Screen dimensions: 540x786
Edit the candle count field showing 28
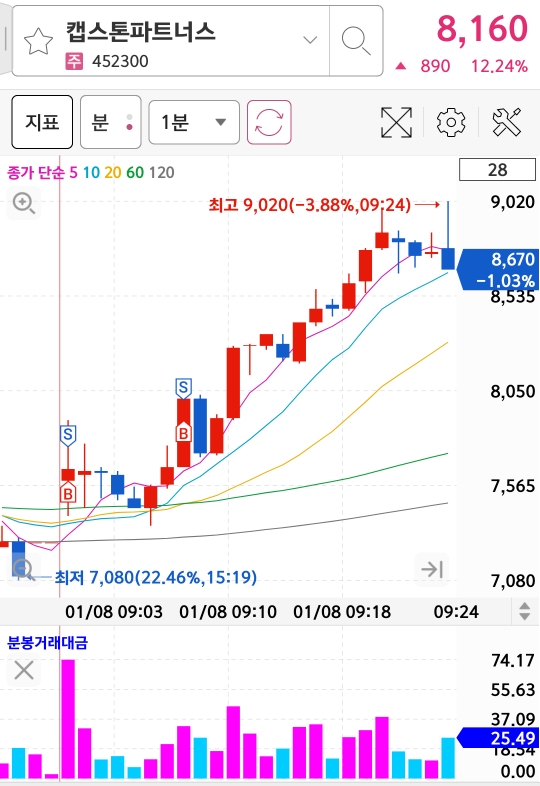497,169
